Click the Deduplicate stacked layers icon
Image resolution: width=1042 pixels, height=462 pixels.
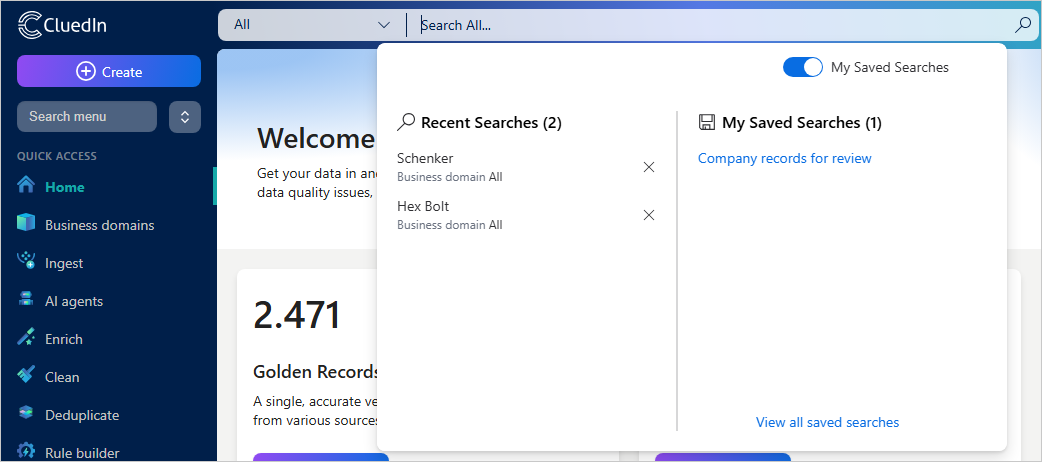coord(26,413)
